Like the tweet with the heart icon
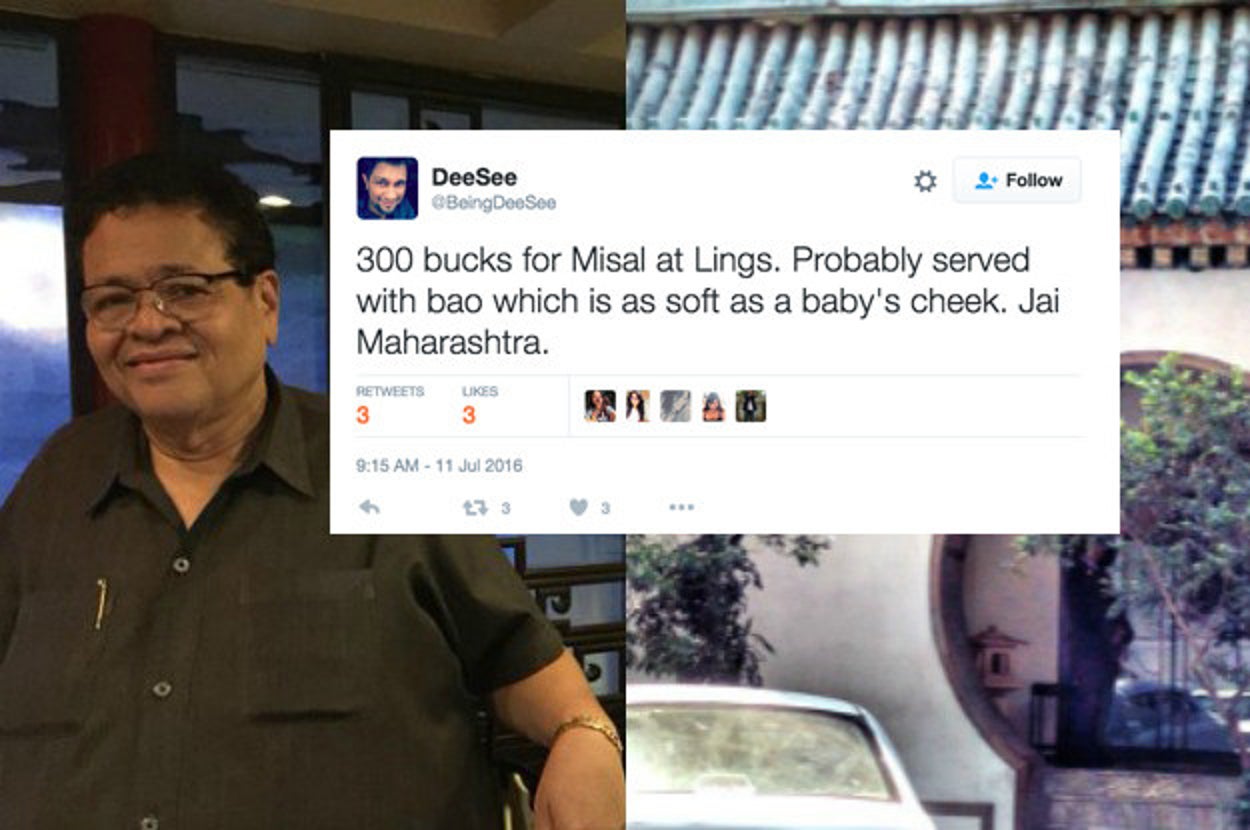Screen dimensions: 1250x830 [x=578, y=507]
